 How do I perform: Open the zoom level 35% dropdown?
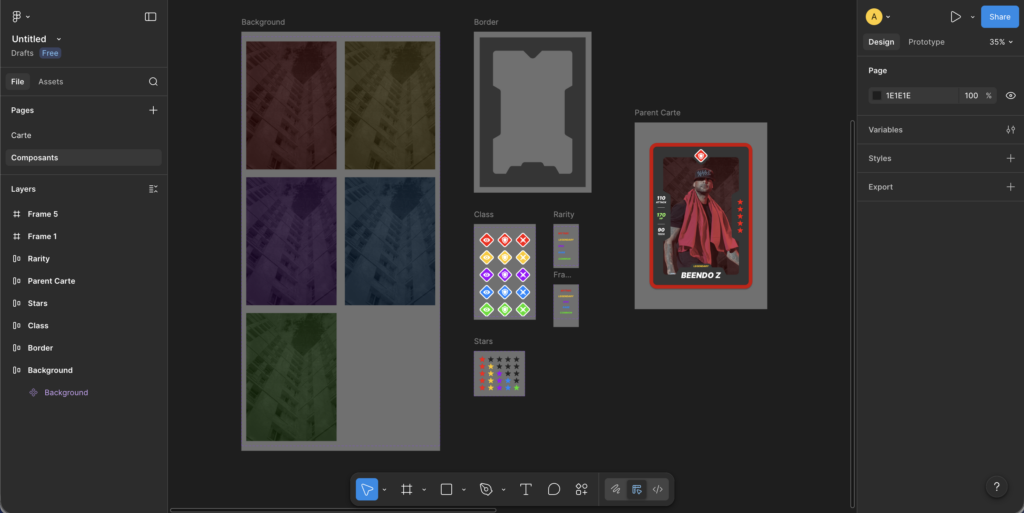[x=1001, y=42]
